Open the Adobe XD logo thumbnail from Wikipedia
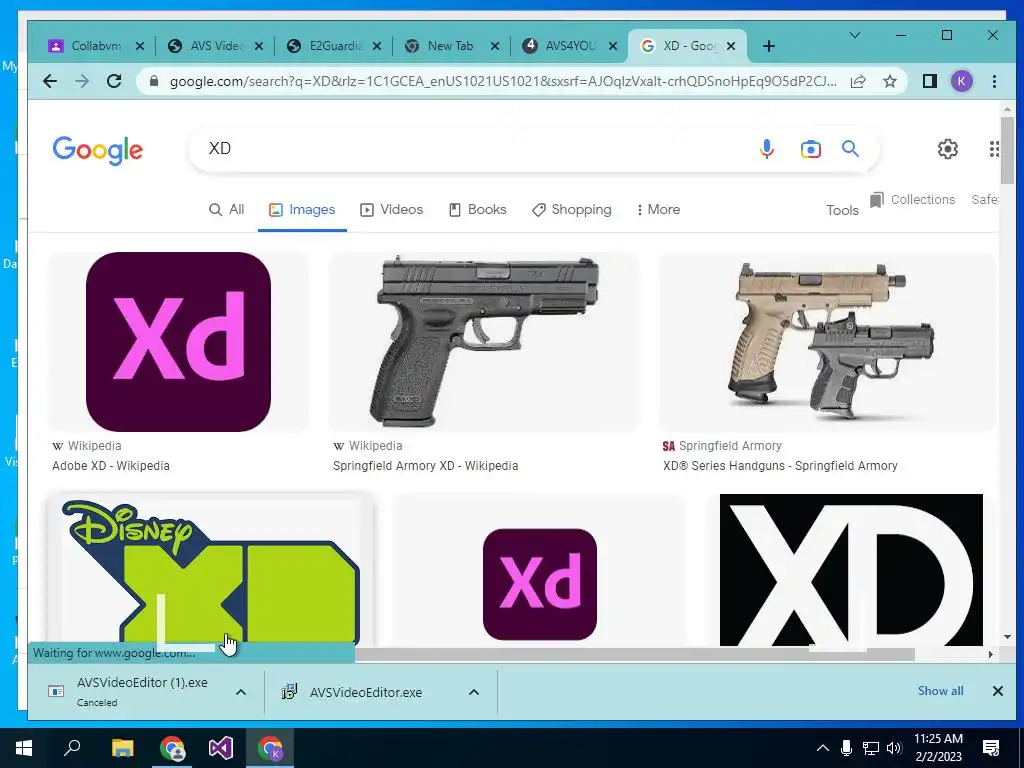The width and height of the screenshot is (1024, 768). pyautogui.click(x=178, y=342)
